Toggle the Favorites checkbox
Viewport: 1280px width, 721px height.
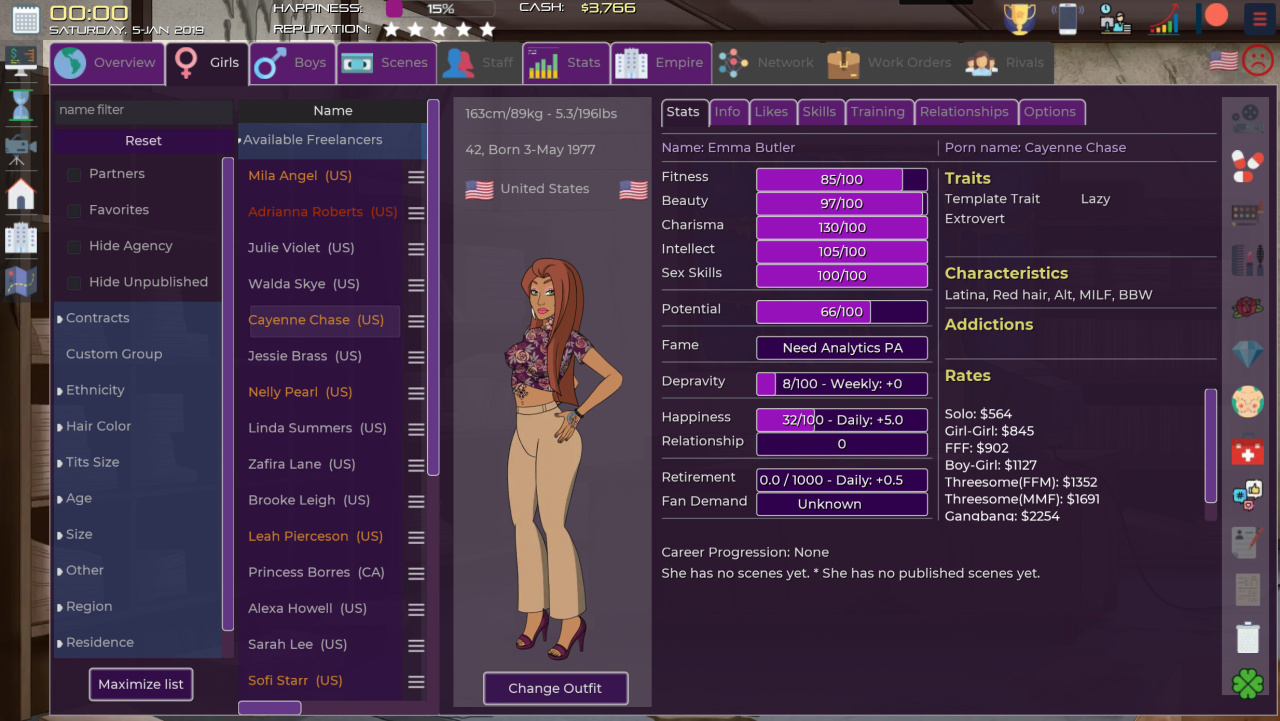[74, 211]
